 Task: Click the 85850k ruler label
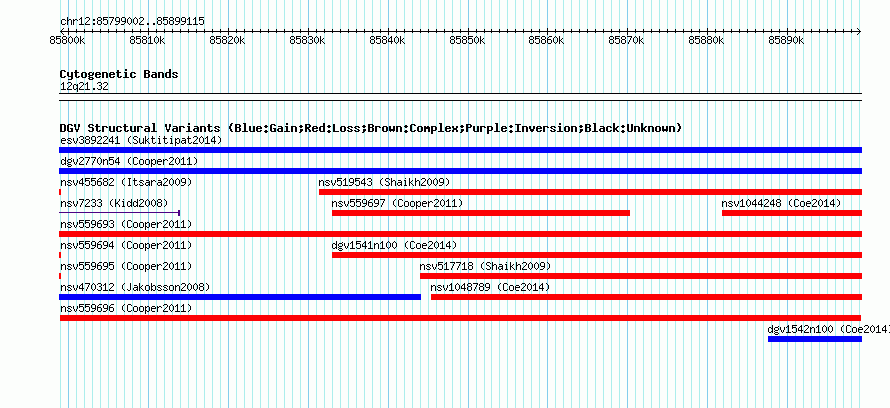tap(468, 40)
